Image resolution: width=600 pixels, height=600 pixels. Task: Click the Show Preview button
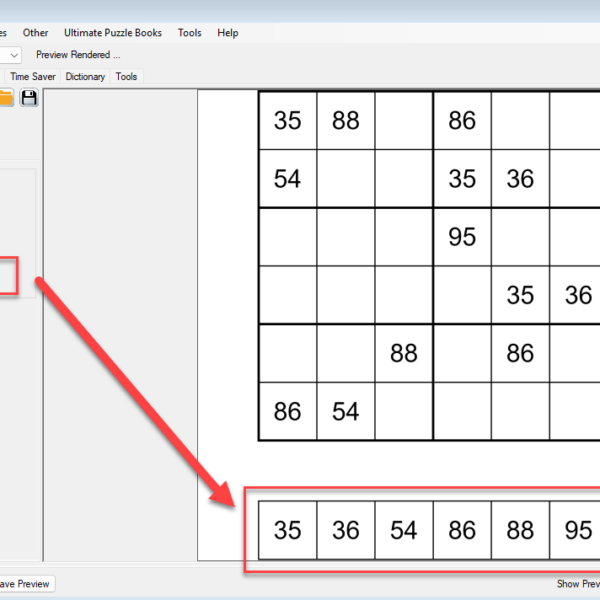click(577, 584)
